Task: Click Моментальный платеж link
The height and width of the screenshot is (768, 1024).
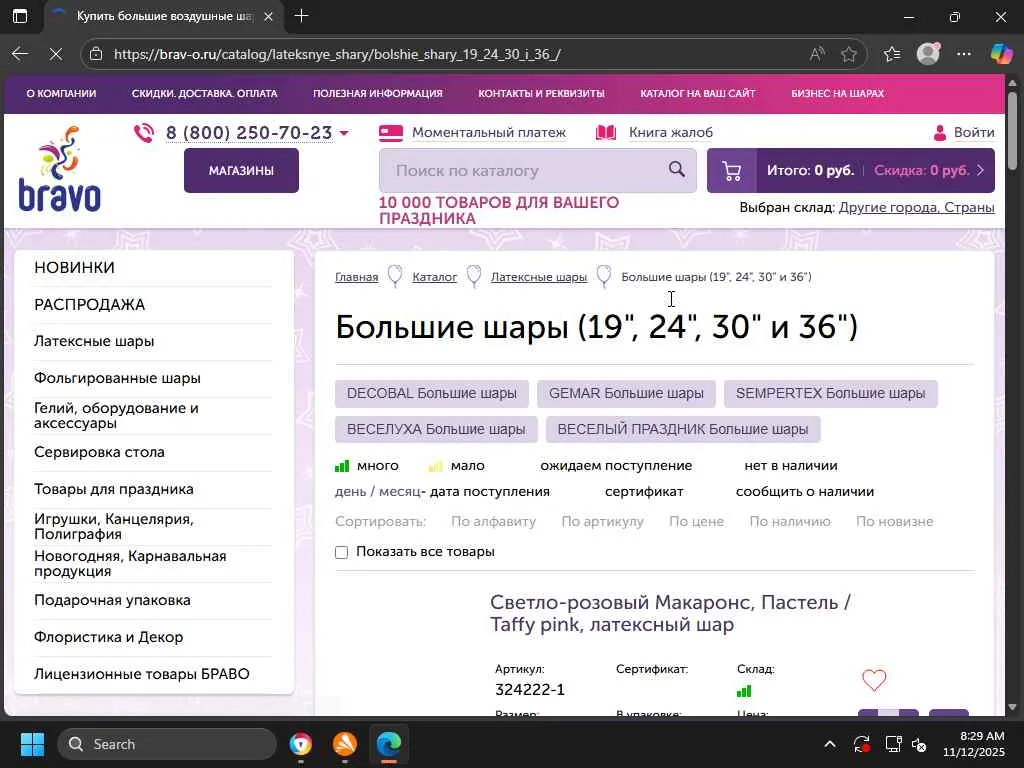Action: [x=488, y=133]
